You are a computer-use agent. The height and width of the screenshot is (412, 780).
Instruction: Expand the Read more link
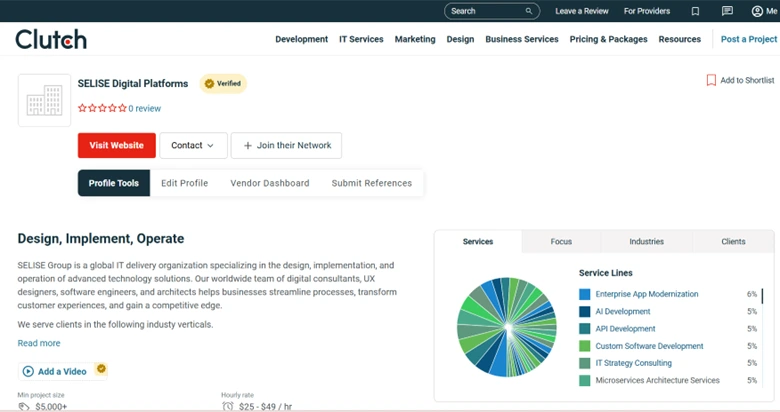39,343
